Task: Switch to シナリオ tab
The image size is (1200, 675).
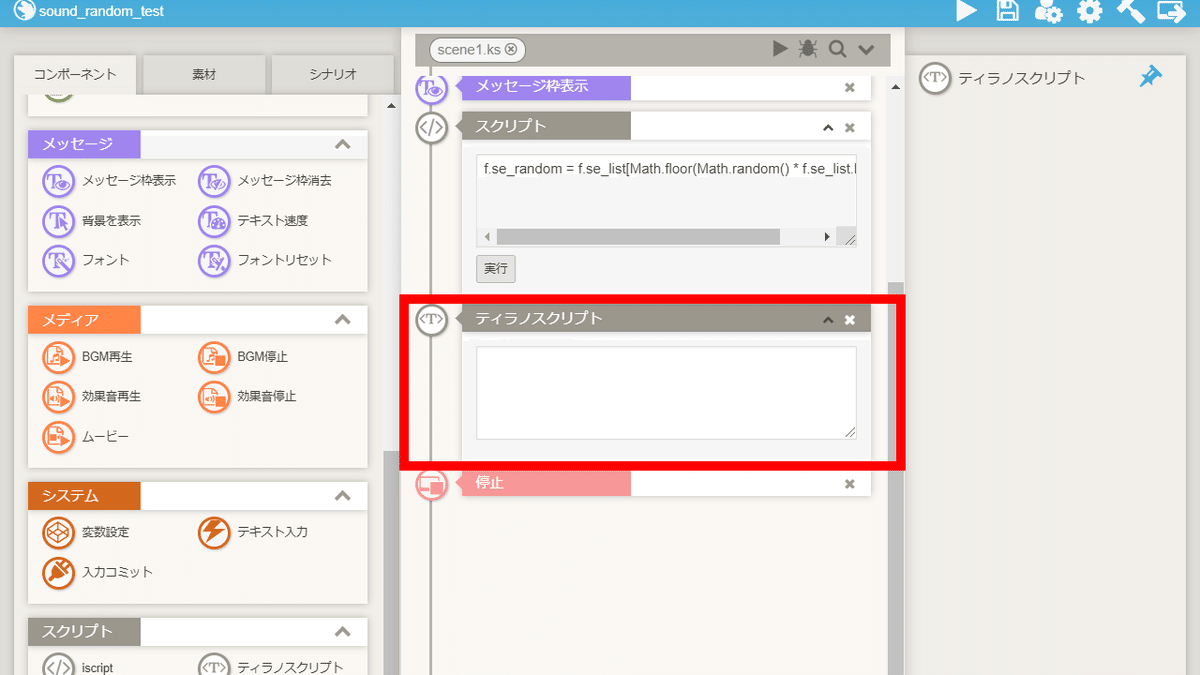Action: (332, 75)
